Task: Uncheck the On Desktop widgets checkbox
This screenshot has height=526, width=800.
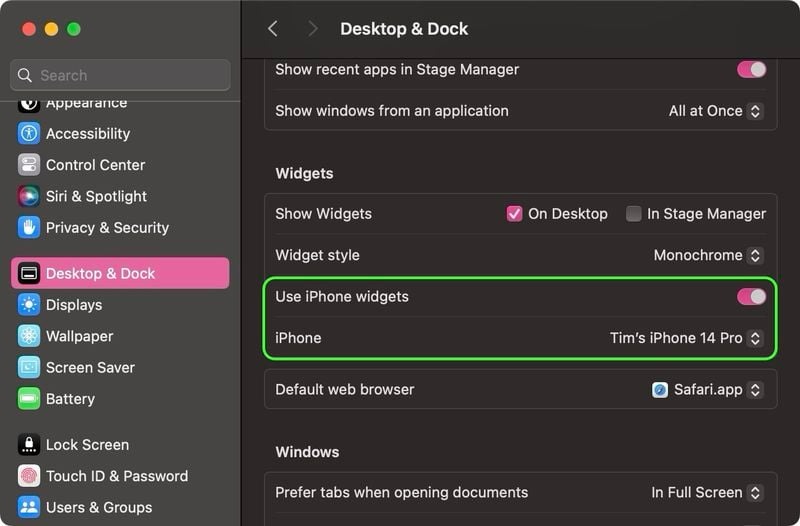Action: point(514,214)
